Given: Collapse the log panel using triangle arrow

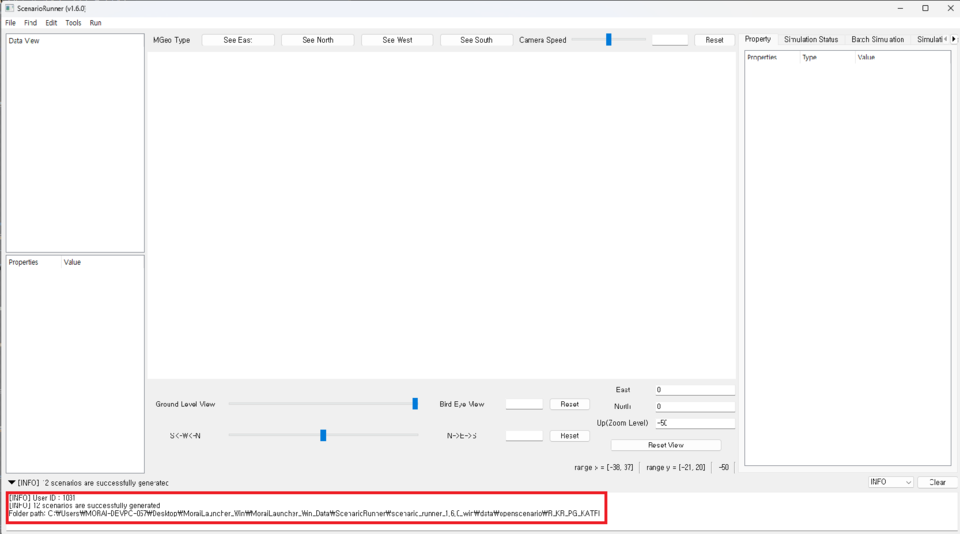Looking at the screenshot, I should [11, 482].
